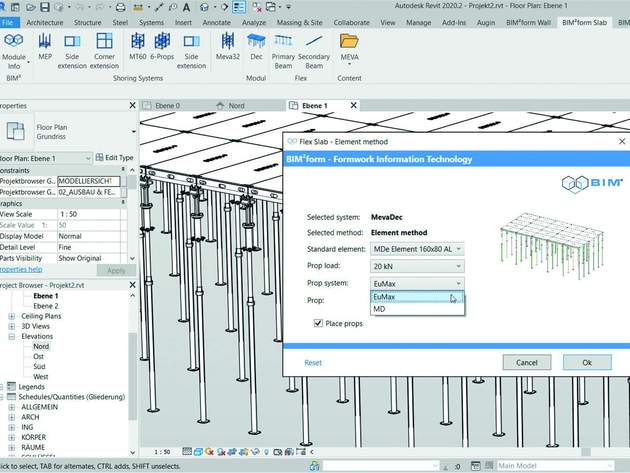The width and height of the screenshot is (630, 473).
Task: Expand the ALLGEMEIN schedule group
Action: 12,407
